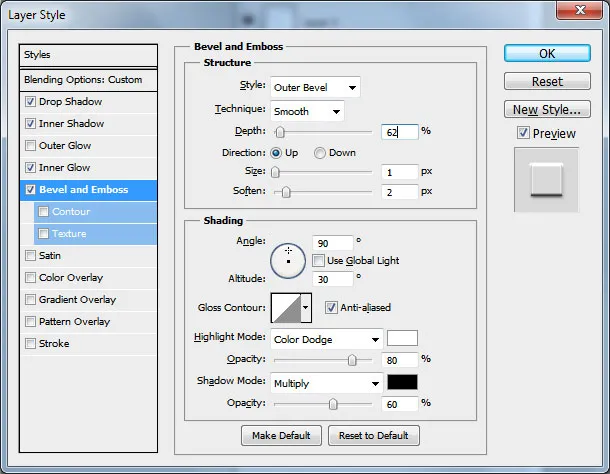The height and width of the screenshot is (474, 610).
Task: Enable the Outer Glow checkbox
Action: [30, 146]
